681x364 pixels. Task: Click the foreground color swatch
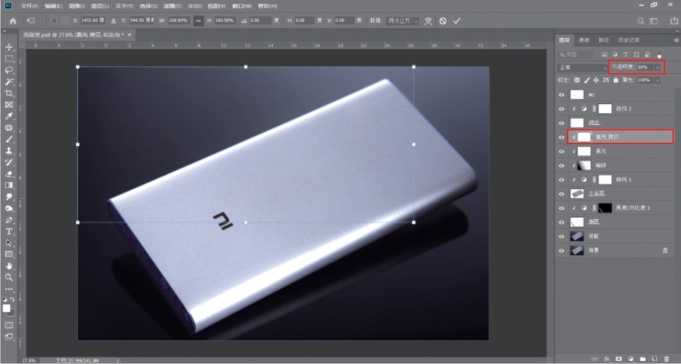(x=7, y=308)
